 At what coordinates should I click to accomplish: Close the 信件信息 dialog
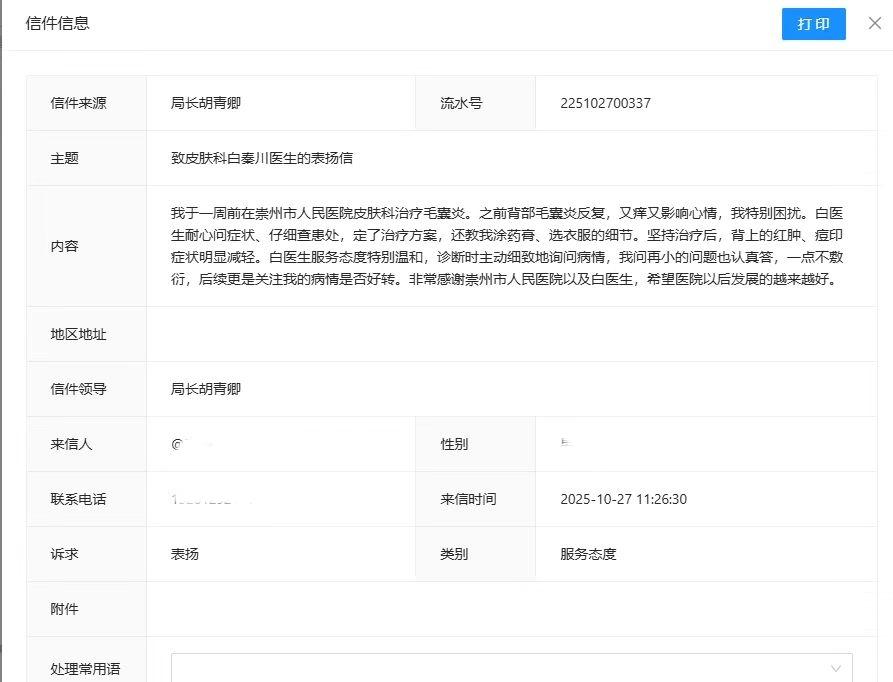tap(874, 23)
